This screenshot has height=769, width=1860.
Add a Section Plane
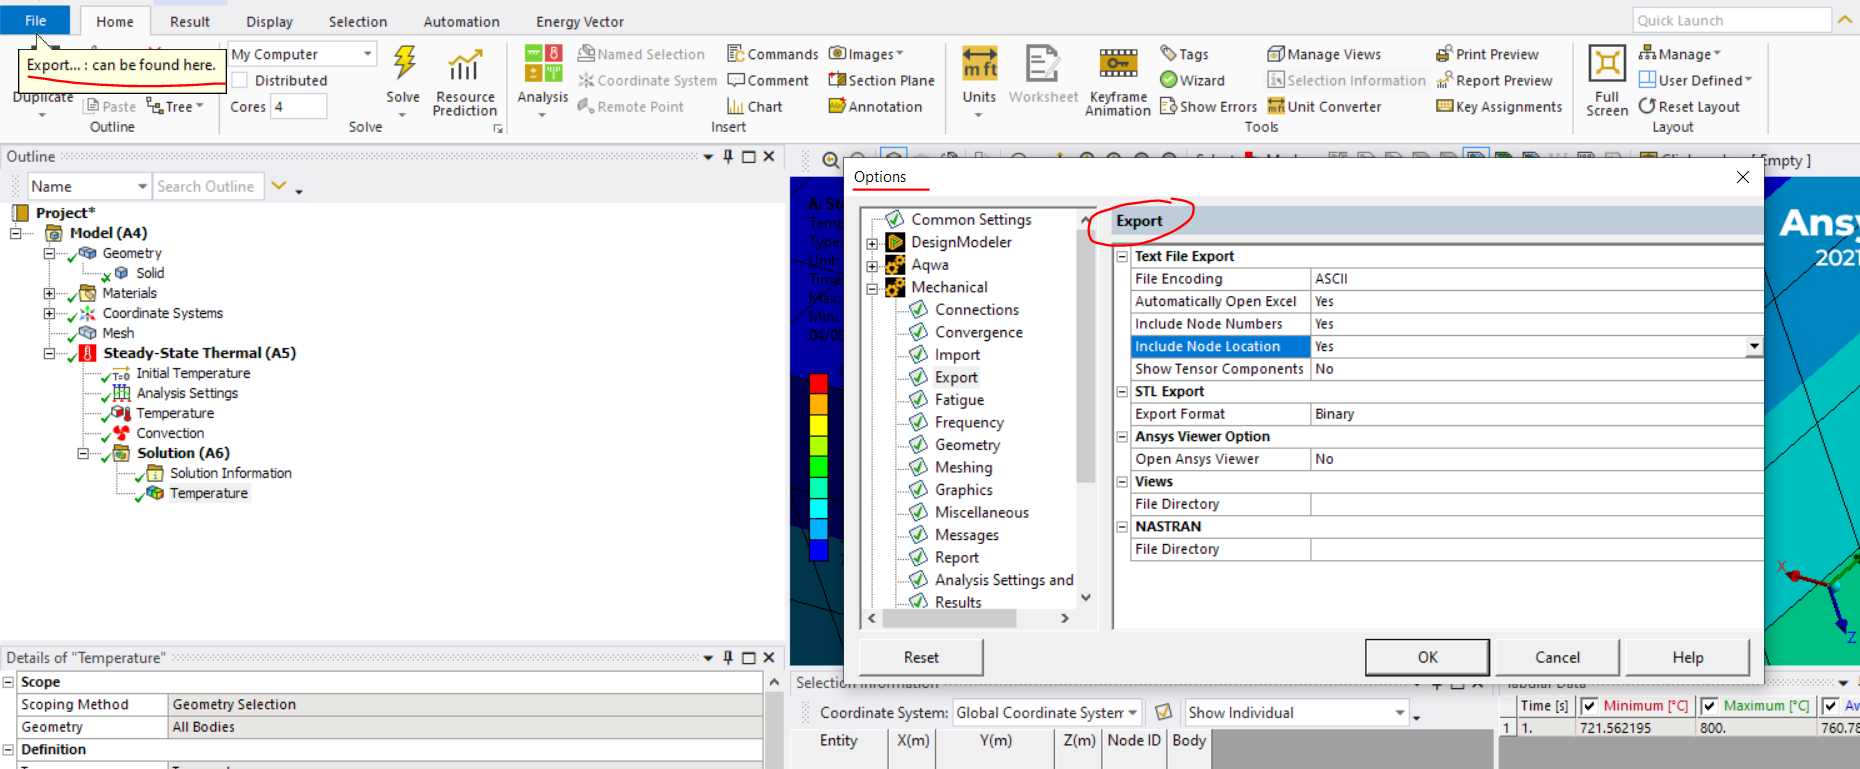click(x=881, y=80)
